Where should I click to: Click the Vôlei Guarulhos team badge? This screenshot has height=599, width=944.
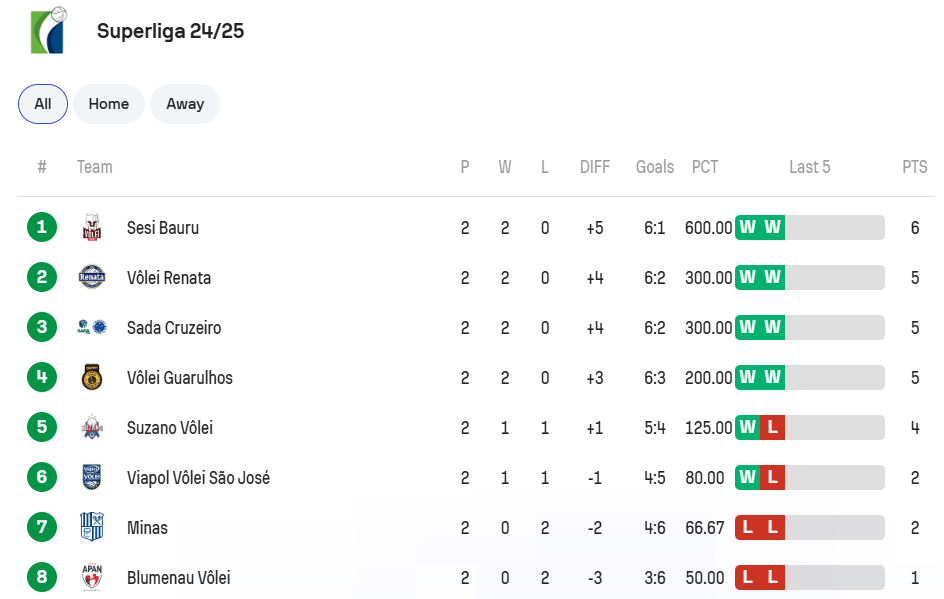92,378
